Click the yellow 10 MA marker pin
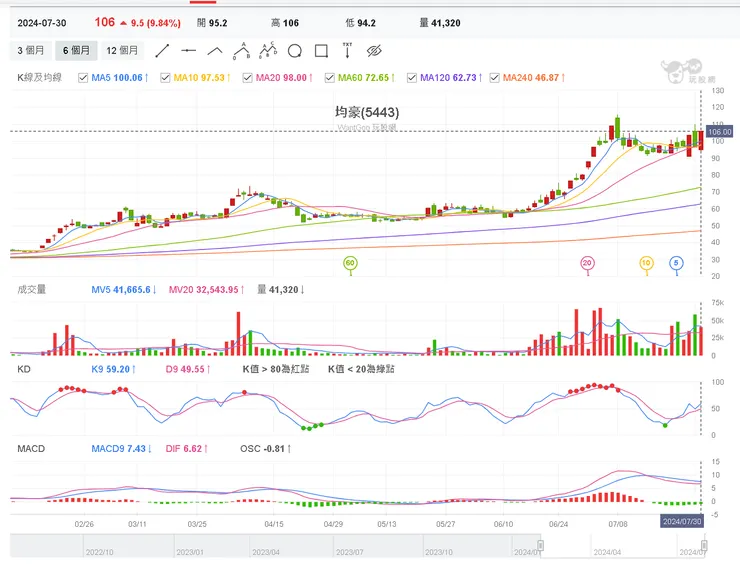This screenshot has height=569, width=740. [x=646, y=264]
